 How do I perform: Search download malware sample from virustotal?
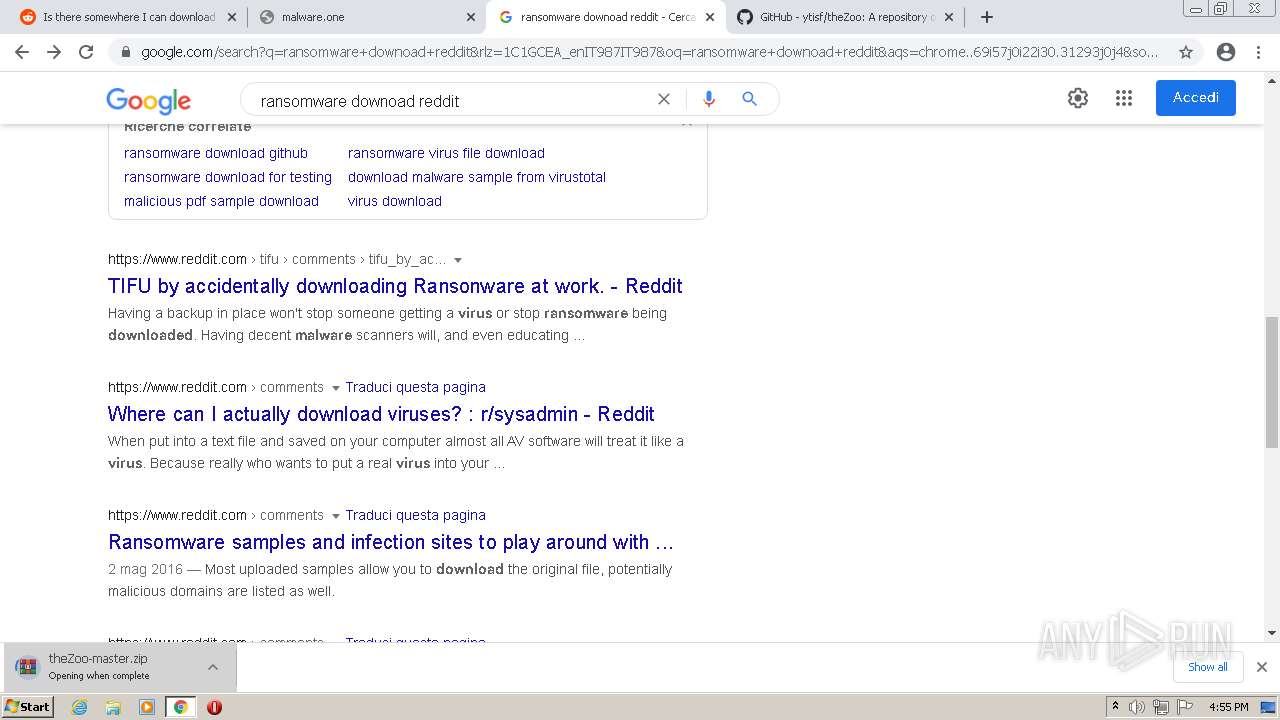477,177
